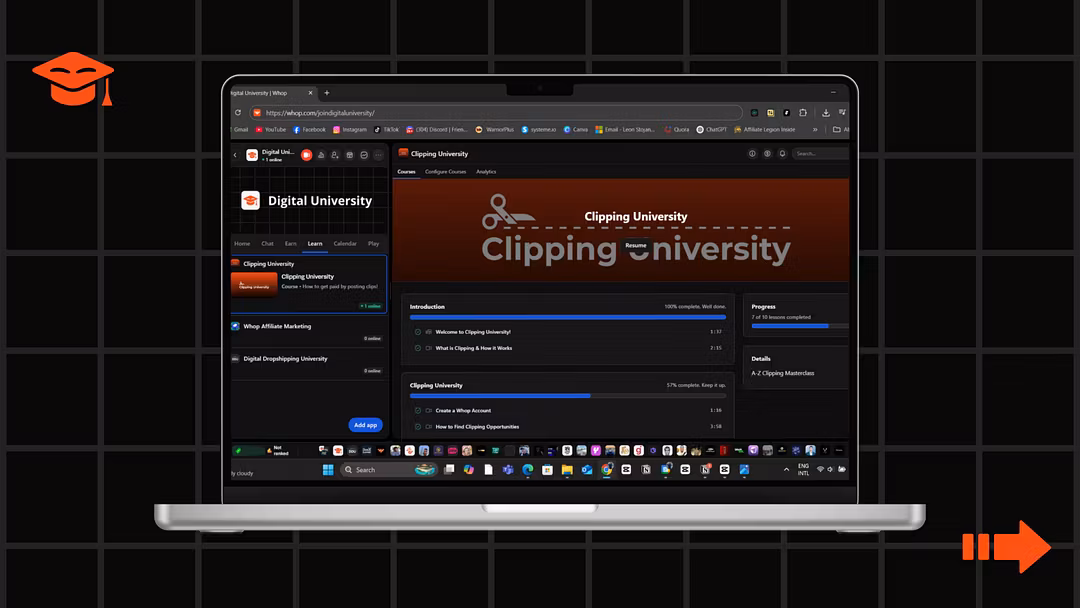The image size is (1080, 608).
Task: Open the Affiliate Legion Inside bookmark
Action: [765, 129]
